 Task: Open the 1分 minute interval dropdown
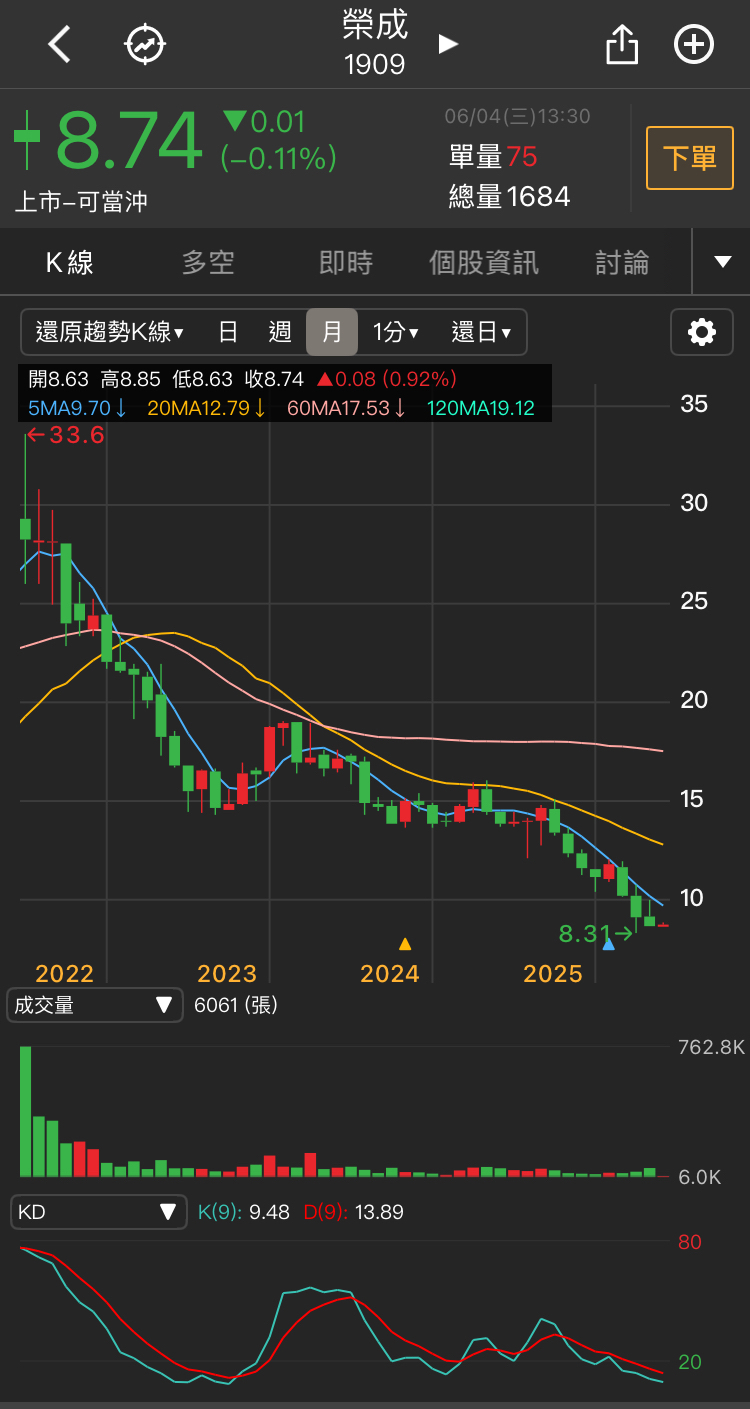tap(395, 332)
